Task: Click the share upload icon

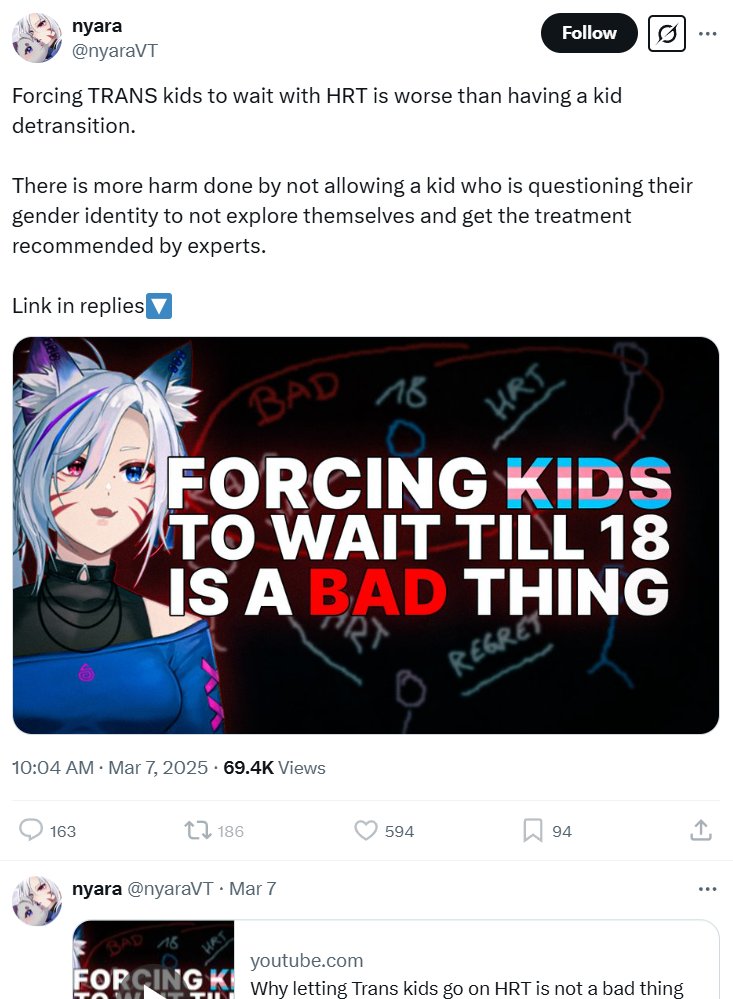Action: pos(700,831)
